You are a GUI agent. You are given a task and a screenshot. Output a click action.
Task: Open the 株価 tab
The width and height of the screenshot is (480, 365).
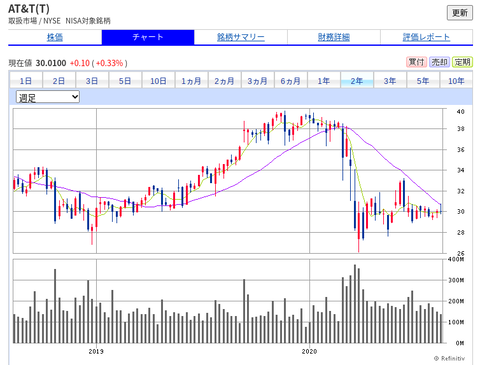[55, 37]
